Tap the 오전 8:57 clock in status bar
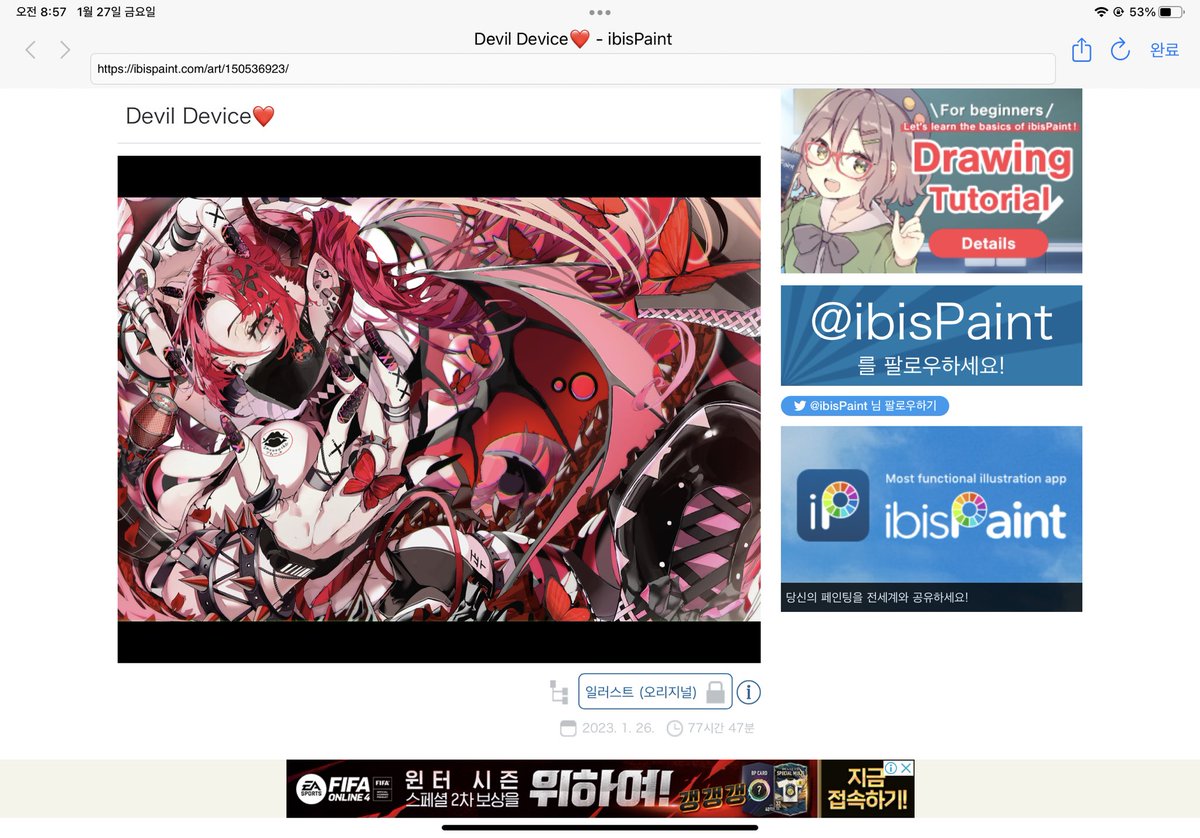 pyautogui.click(x=41, y=12)
